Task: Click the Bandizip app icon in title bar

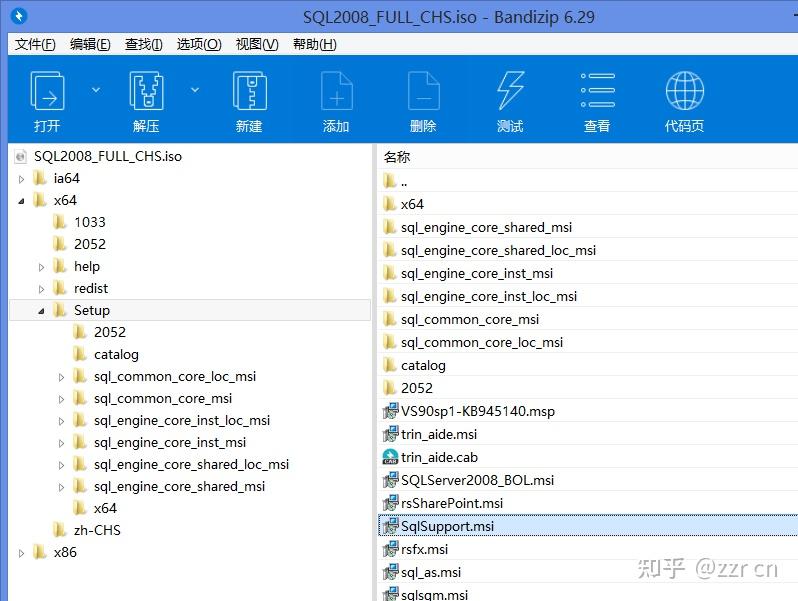Action: point(19,16)
